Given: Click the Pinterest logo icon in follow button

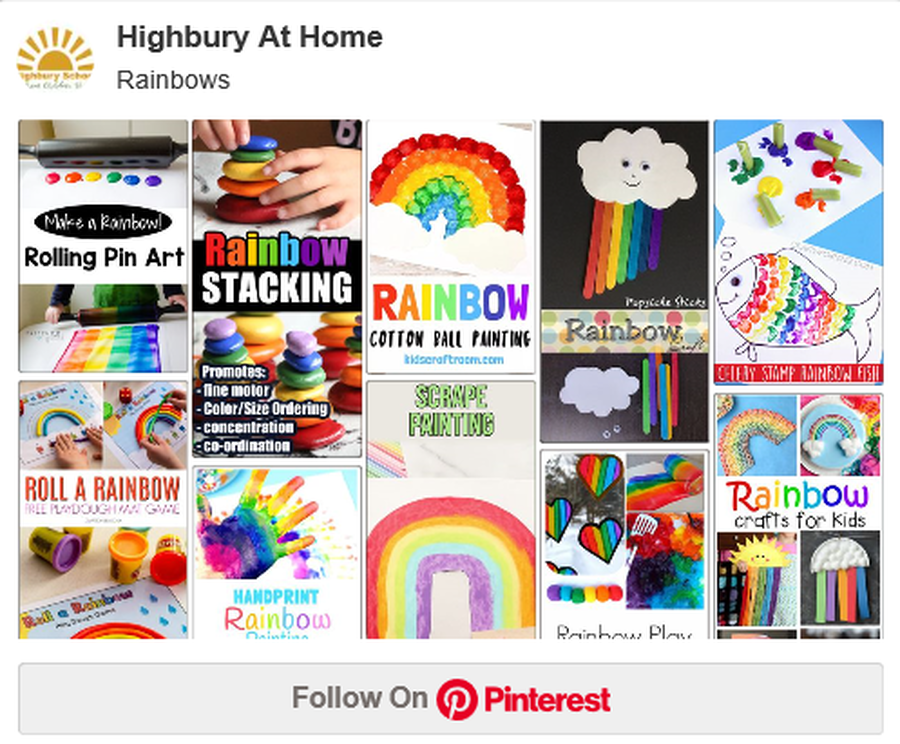Looking at the screenshot, I should point(457,699).
